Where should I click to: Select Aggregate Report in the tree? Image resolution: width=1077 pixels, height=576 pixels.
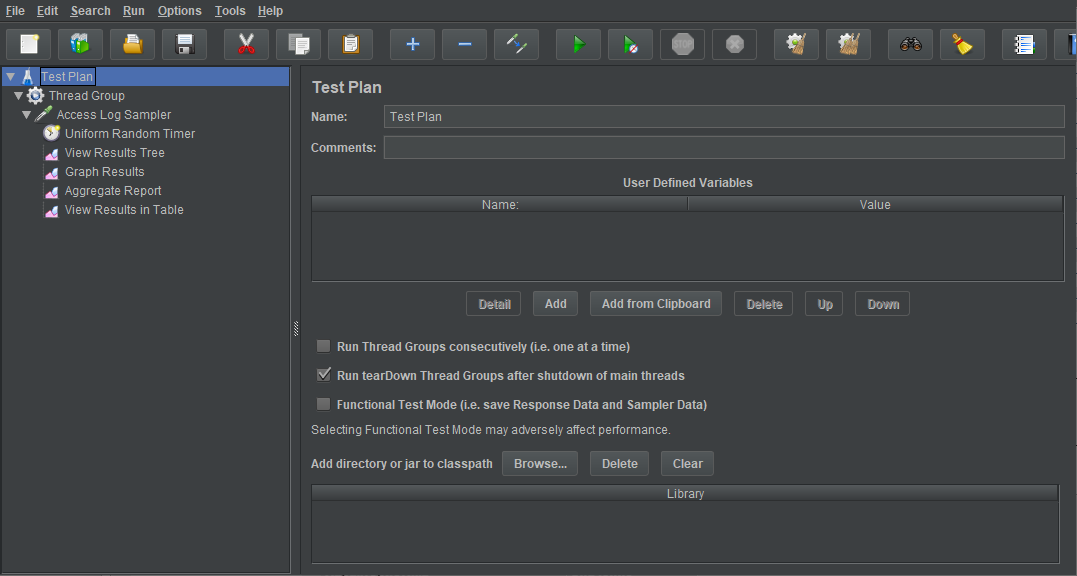click(x=113, y=192)
